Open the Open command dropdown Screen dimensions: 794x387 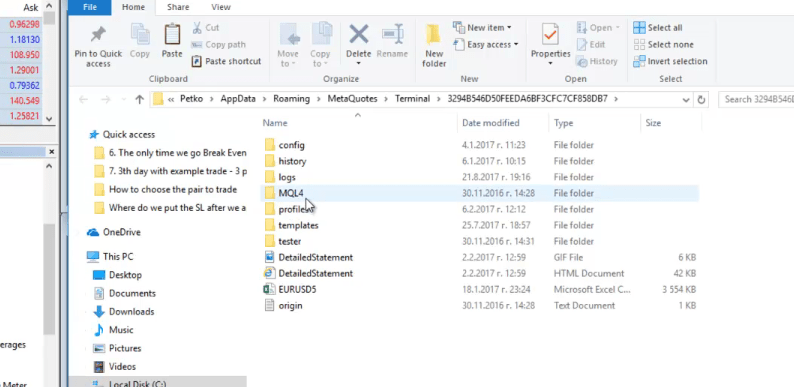(x=618, y=28)
